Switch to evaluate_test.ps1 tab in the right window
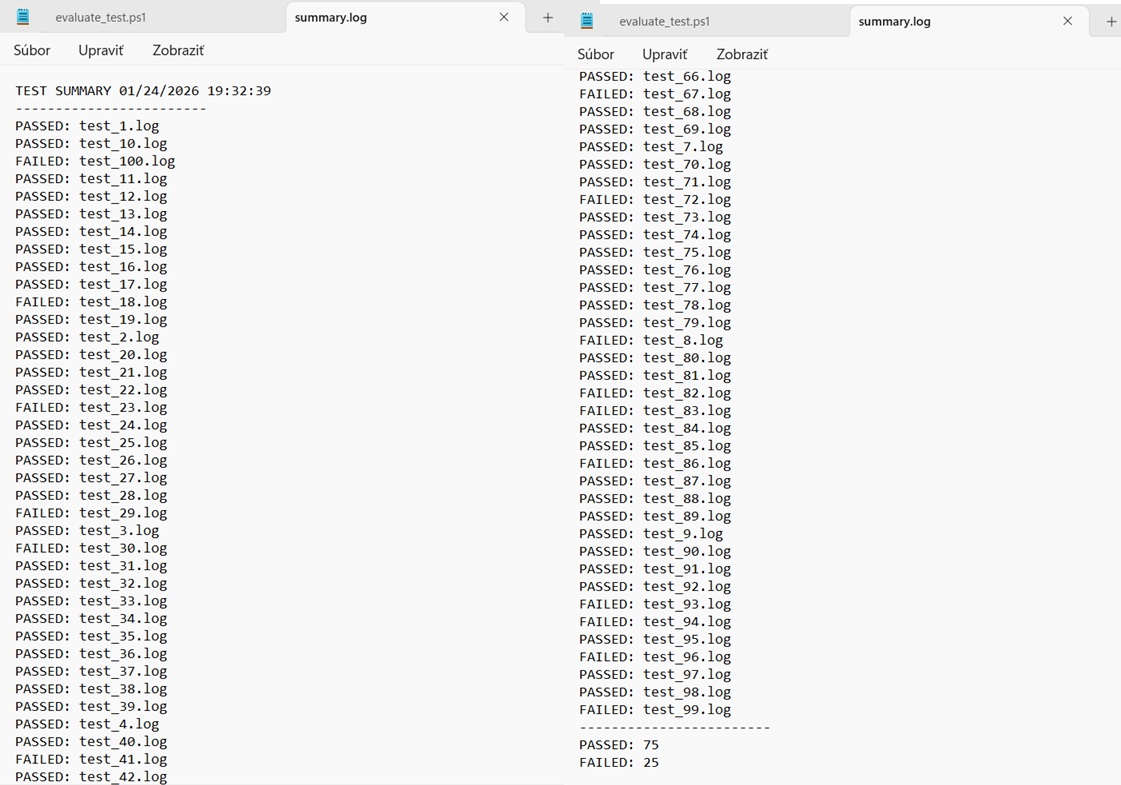 pyautogui.click(x=664, y=22)
